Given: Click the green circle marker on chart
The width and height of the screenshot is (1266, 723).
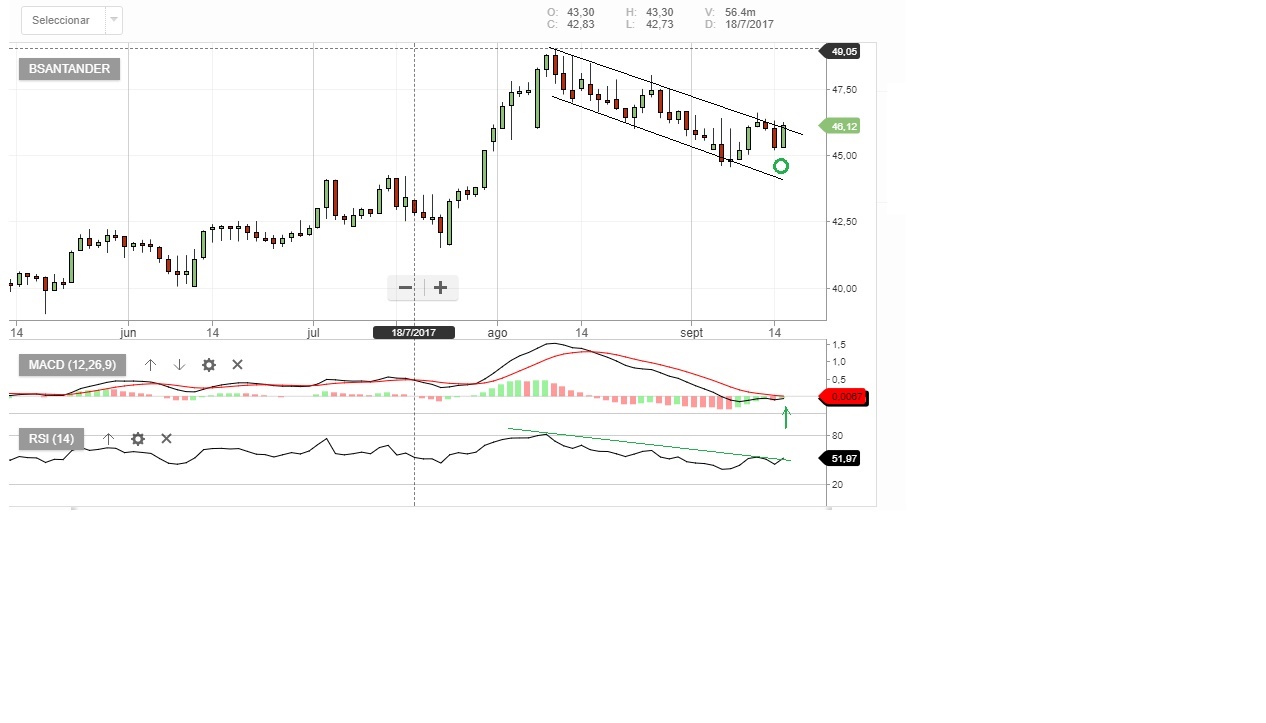Looking at the screenshot, I should 781,166.
